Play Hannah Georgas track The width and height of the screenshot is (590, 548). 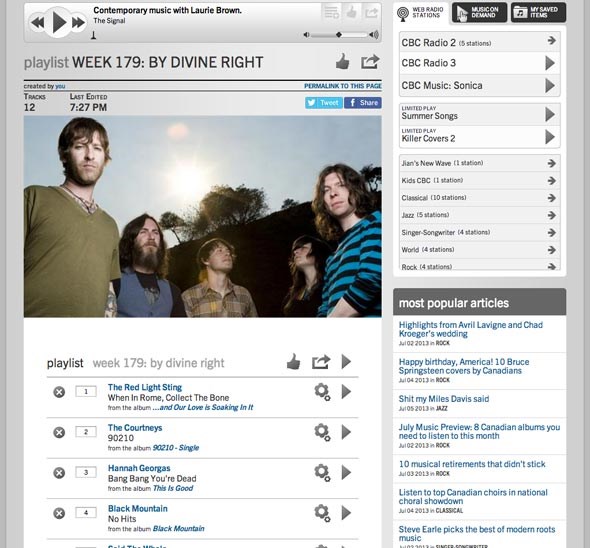346,472
